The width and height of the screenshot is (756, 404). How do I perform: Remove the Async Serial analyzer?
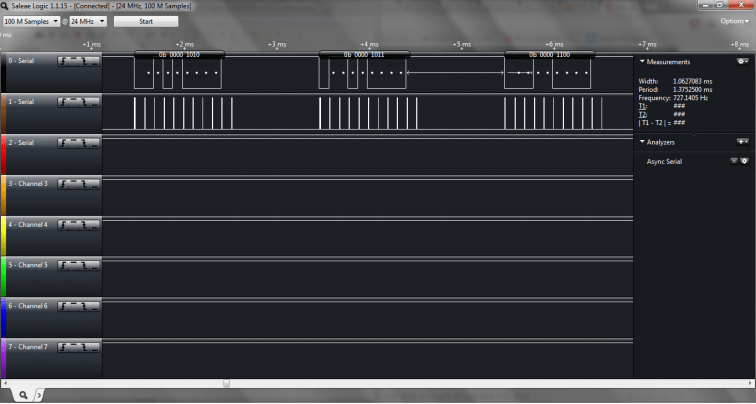coord(734,161)
